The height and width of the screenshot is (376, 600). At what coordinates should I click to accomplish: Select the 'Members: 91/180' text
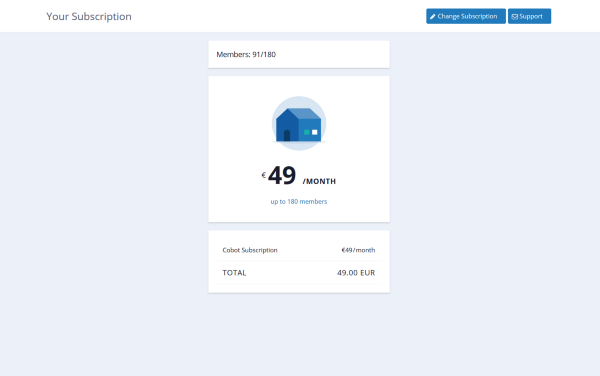[x=246, y=54]
